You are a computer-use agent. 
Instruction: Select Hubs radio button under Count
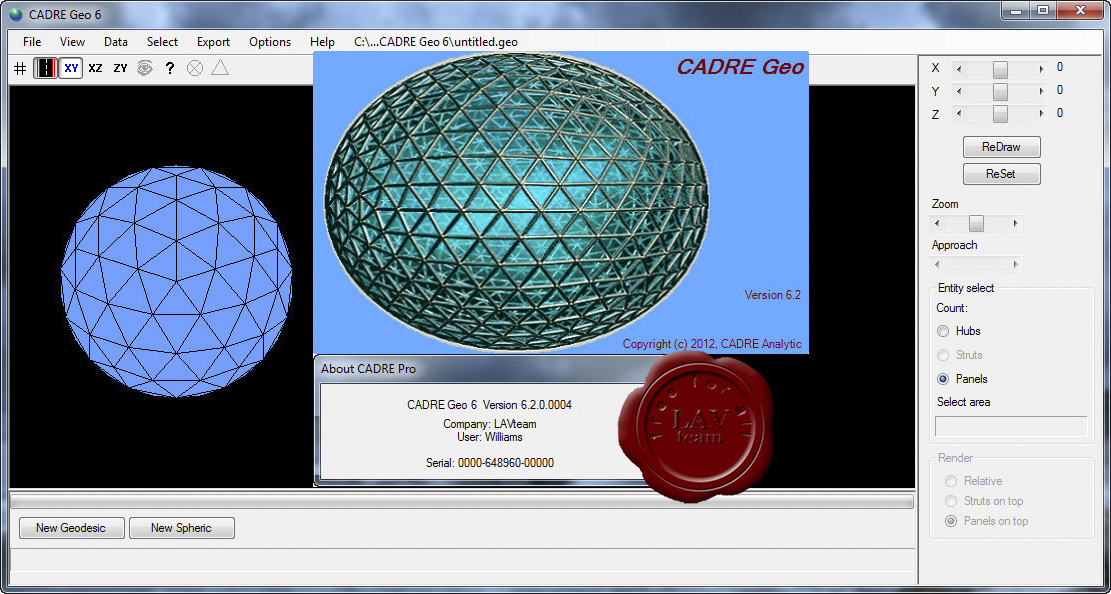(x=943, y=331)
